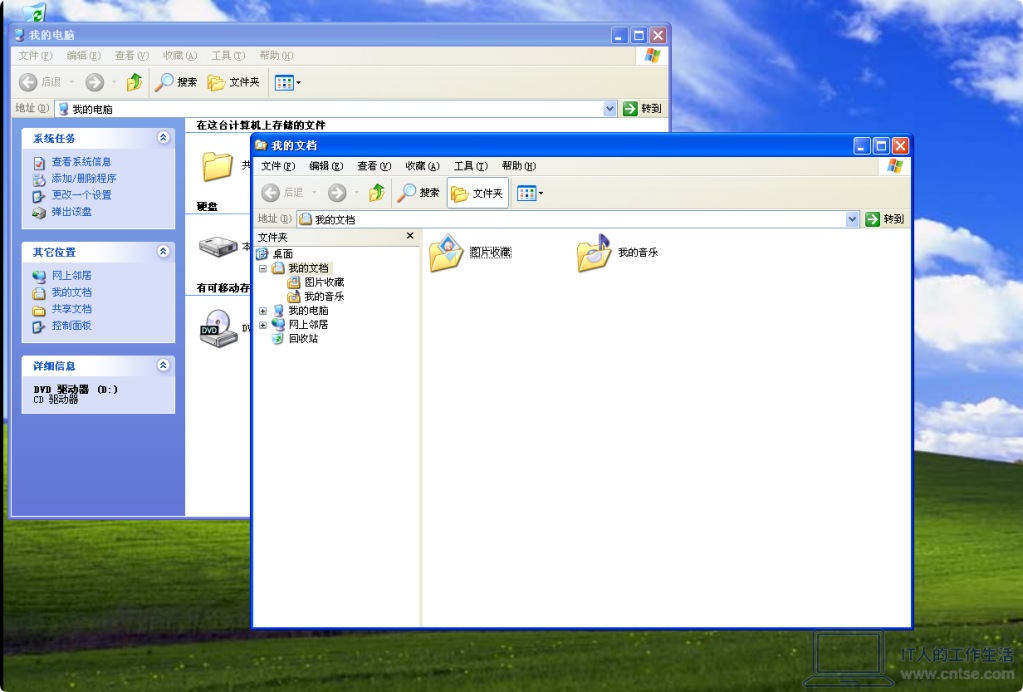The image size is (1023, 692).
Task: Open 我的文档 link in 其它位置 panel
Action: 72,292
